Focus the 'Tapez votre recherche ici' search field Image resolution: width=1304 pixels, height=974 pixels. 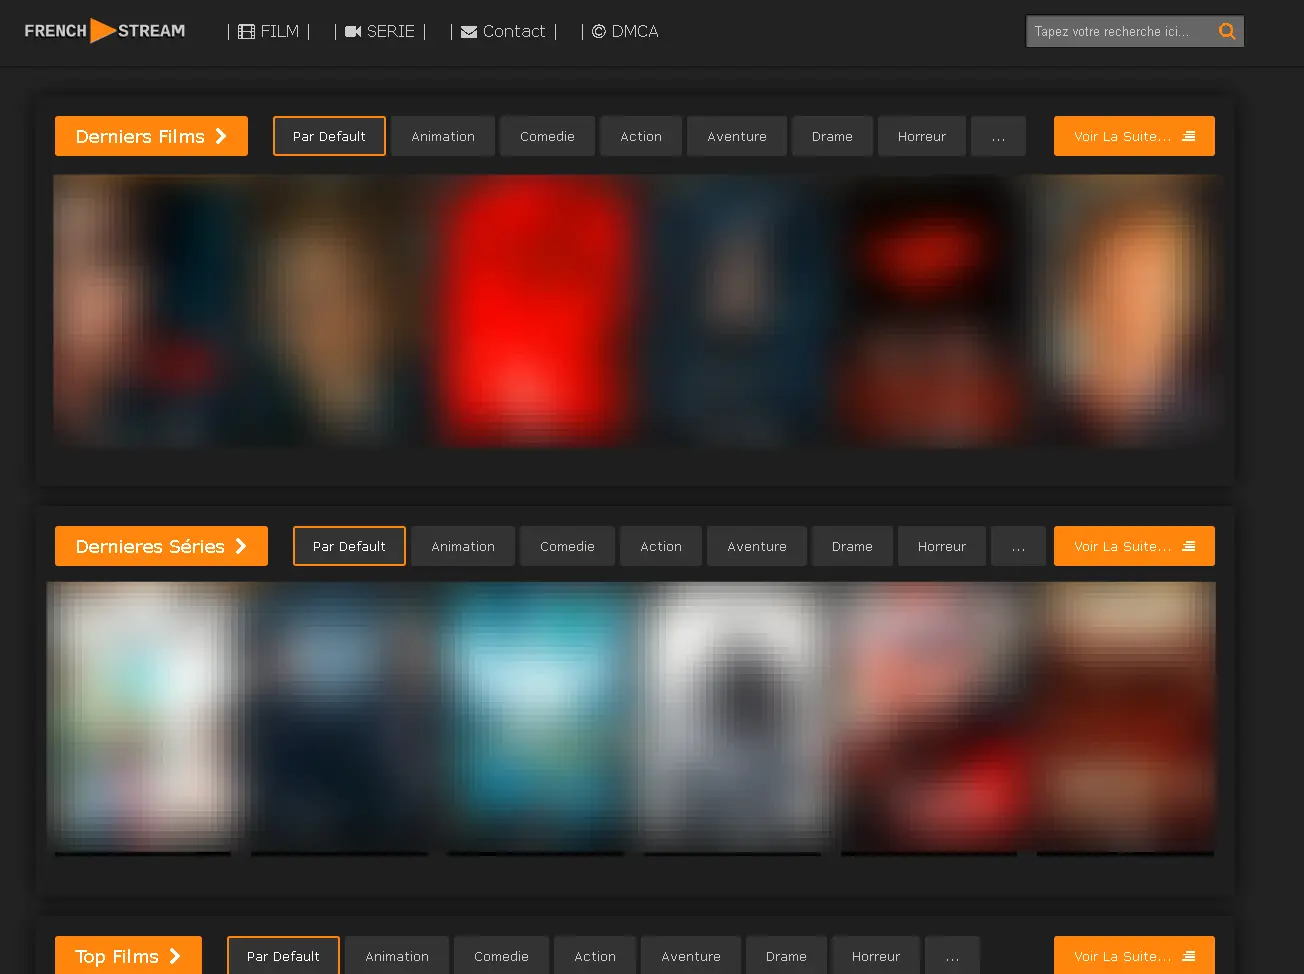(1120, 31)
